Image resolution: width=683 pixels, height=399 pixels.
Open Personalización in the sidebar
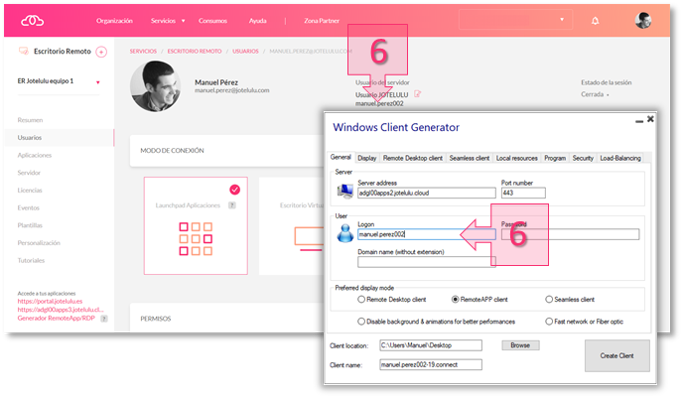pyautogui.click(x=39, y=243)
